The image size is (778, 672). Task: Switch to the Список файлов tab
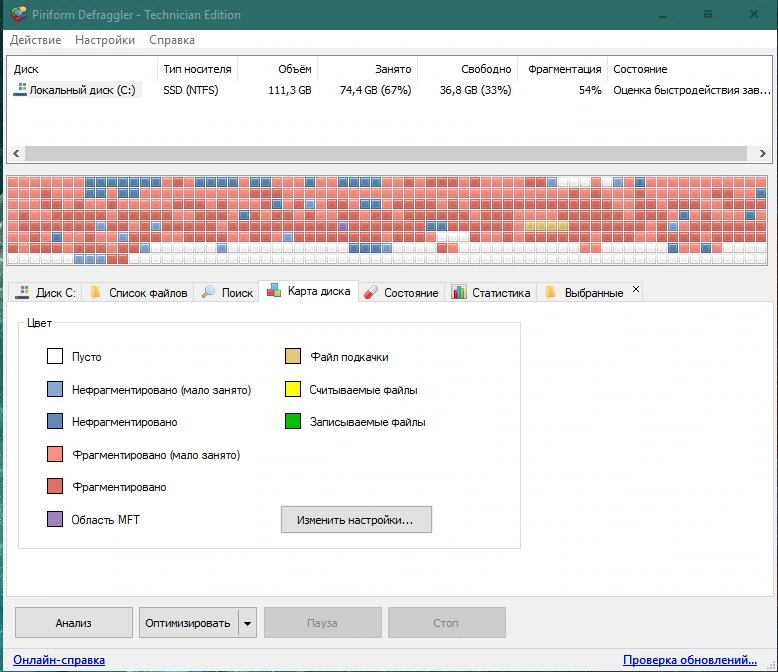(138, 292)
